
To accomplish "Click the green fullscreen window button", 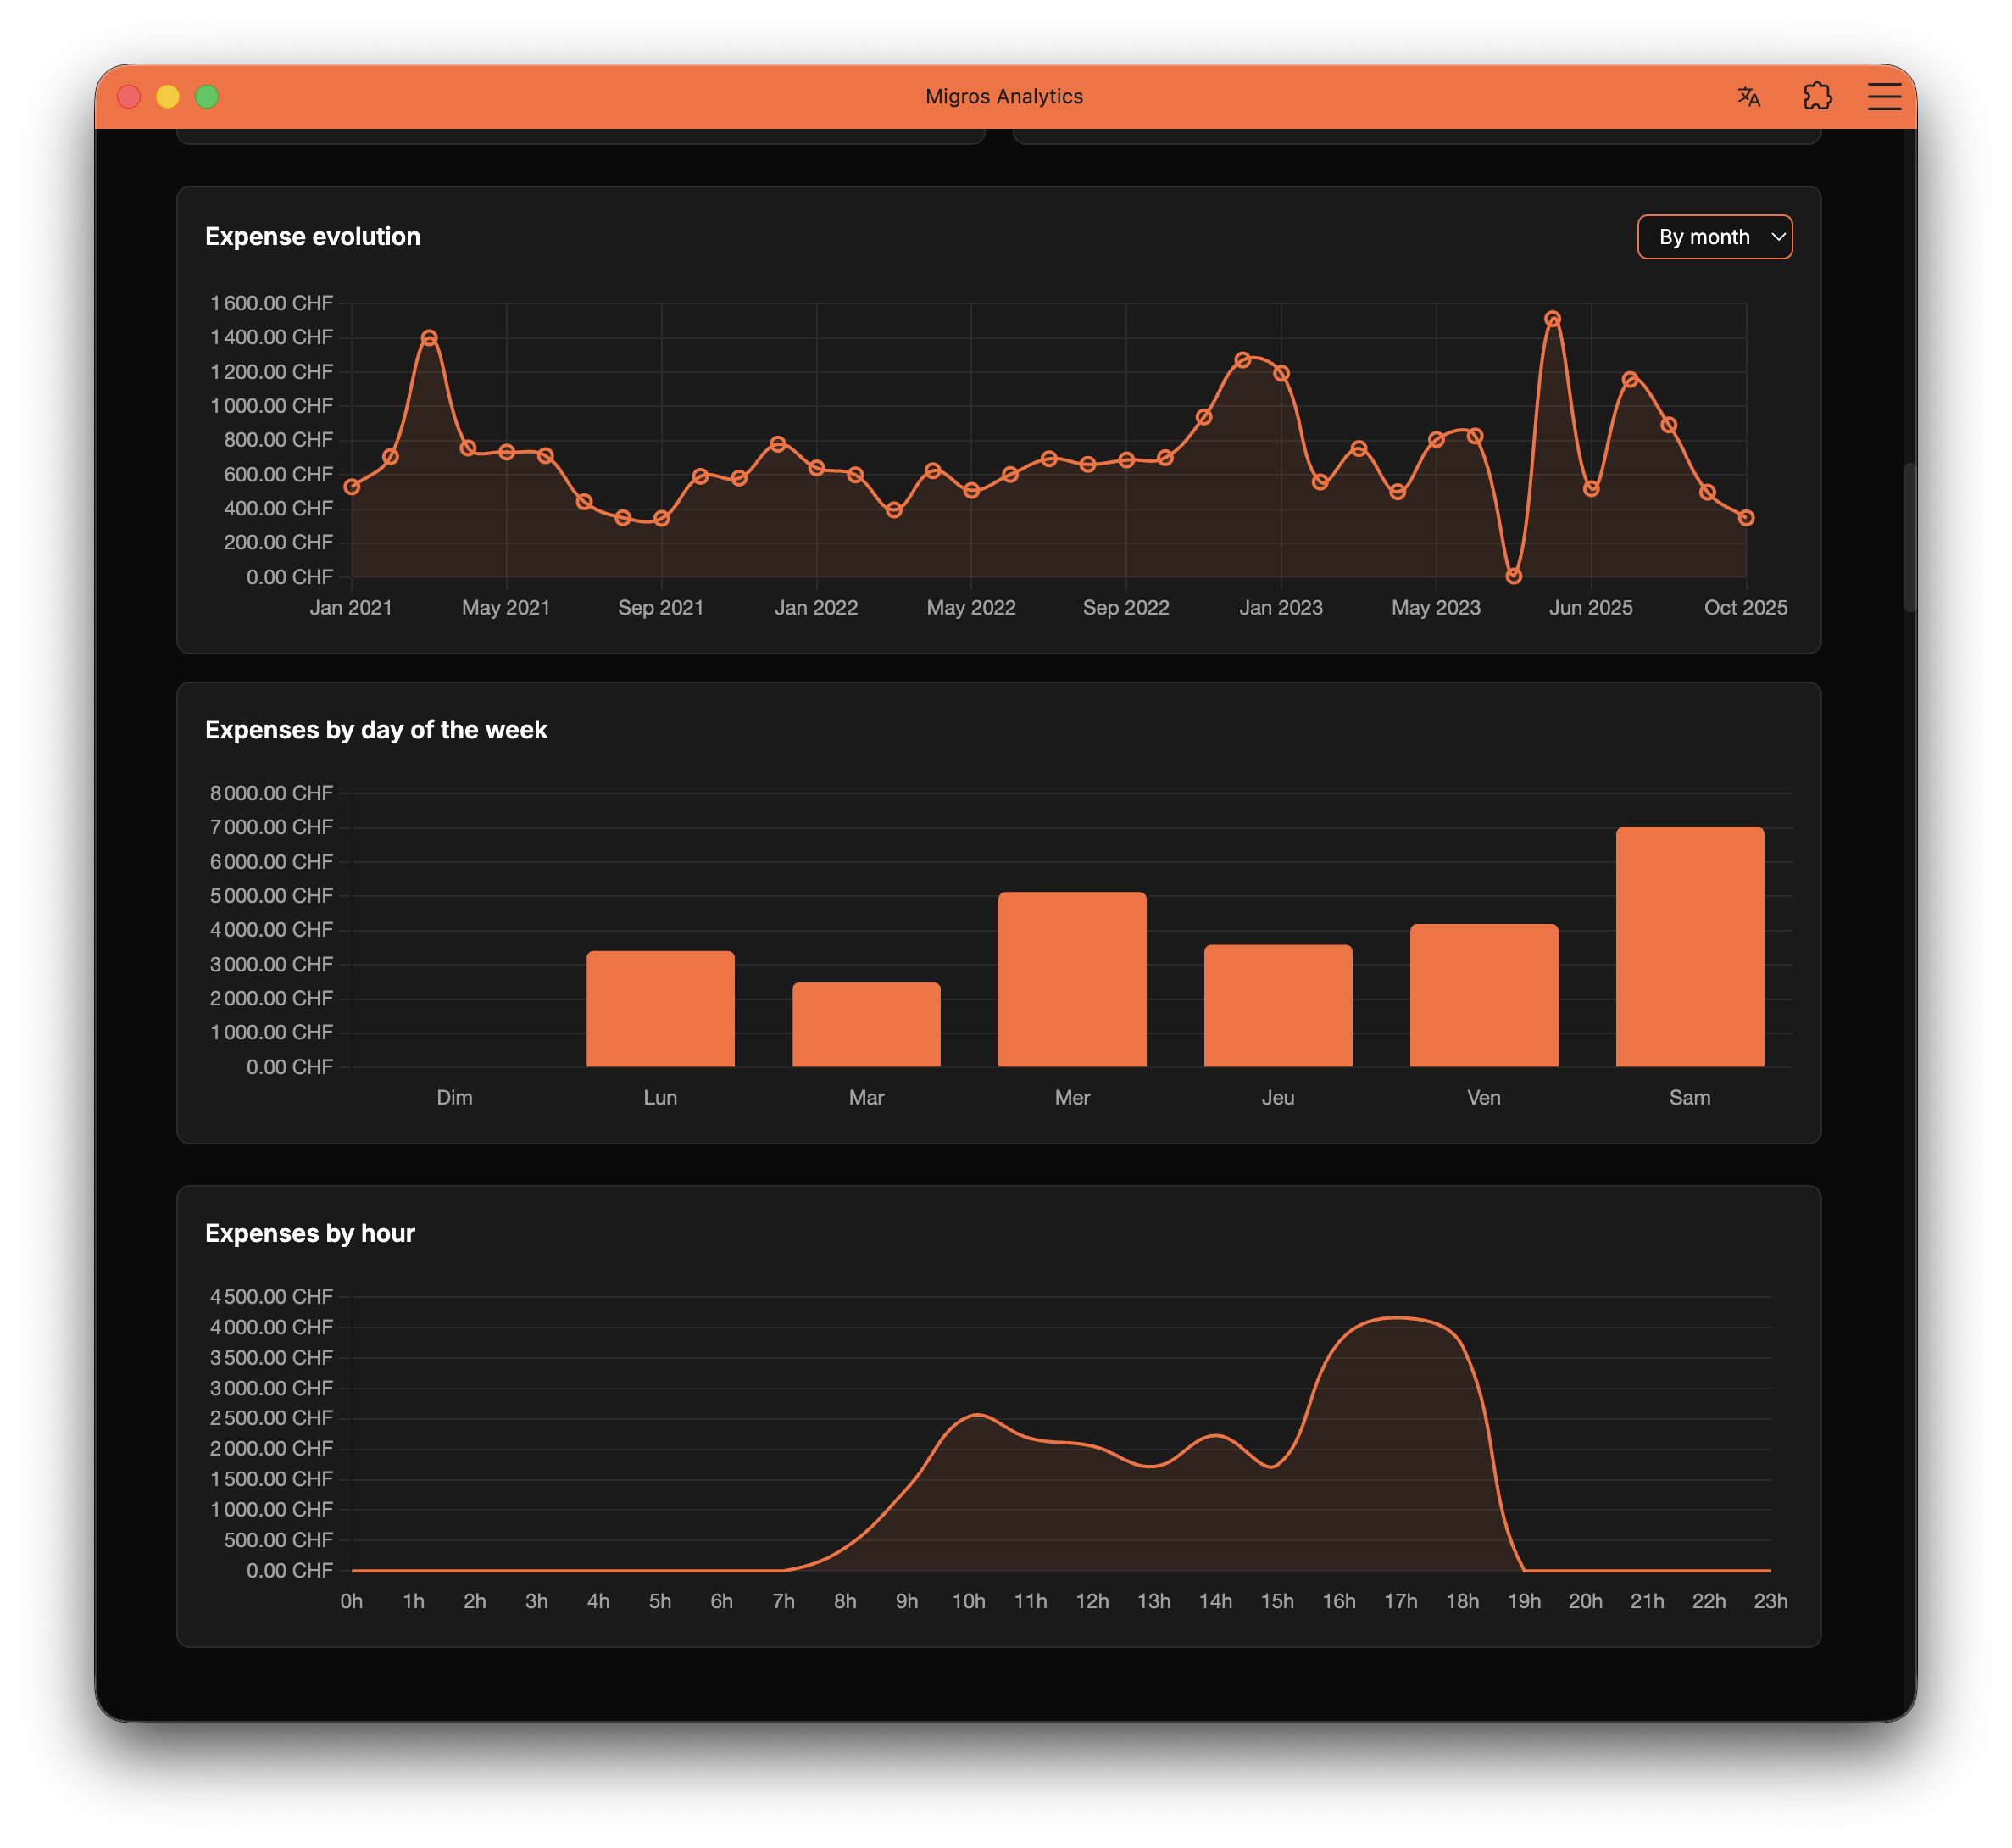I will click(207, 96).
